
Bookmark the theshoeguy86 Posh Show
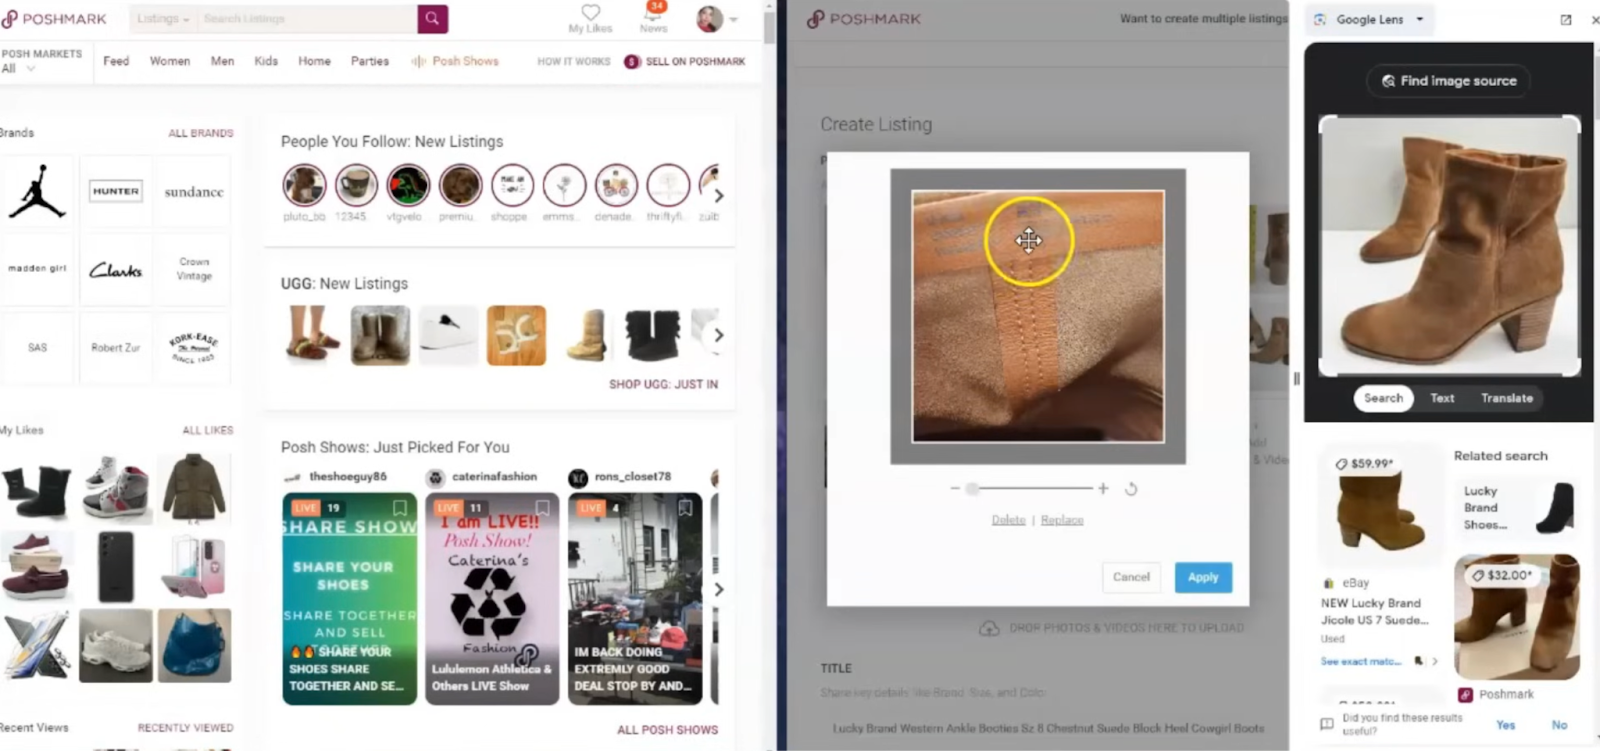tap(400, 508)
